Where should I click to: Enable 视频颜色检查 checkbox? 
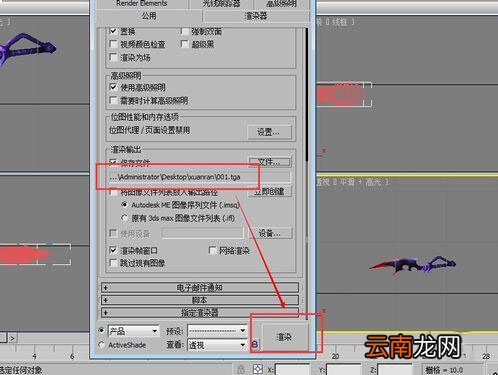pyautogui.click(x=113, y=44)
